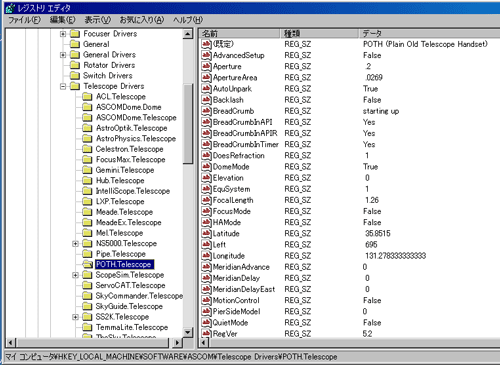
Task: Click the QuietMode string value icon
Action: (x=206, y=323)
